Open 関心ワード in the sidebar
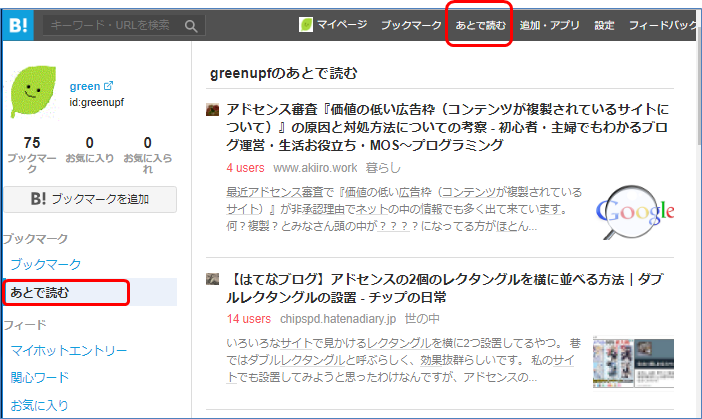Screen dimensions: 702x419 [40, 377]
